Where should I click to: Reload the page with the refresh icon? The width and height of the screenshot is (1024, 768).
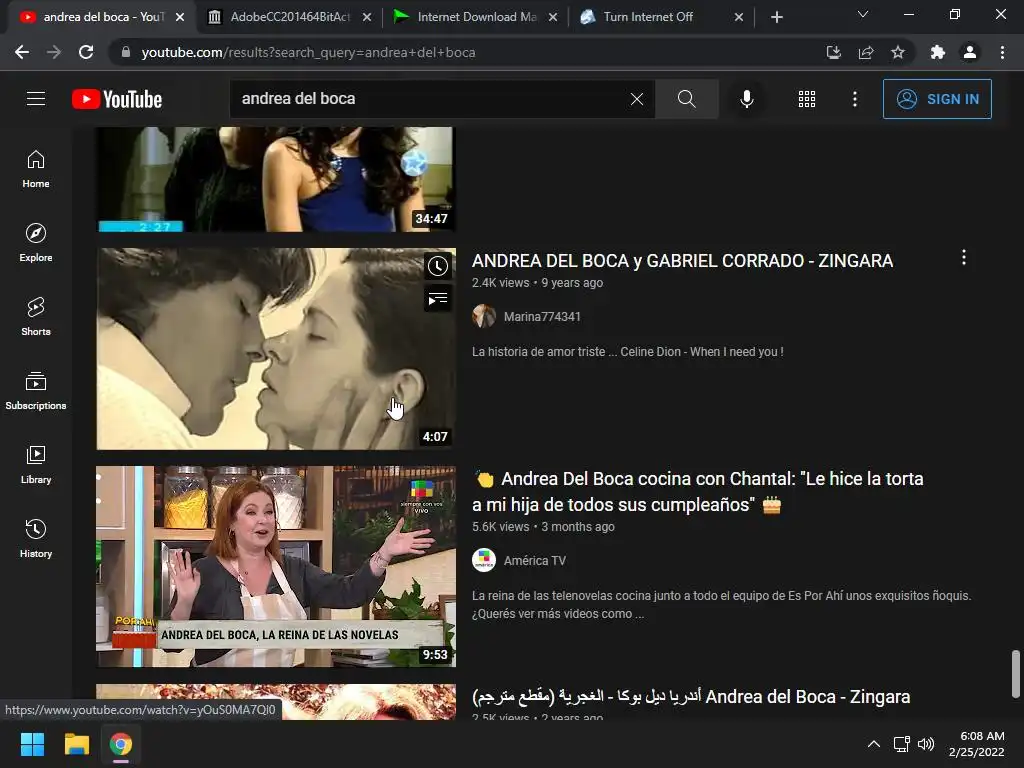pos(86,52)
